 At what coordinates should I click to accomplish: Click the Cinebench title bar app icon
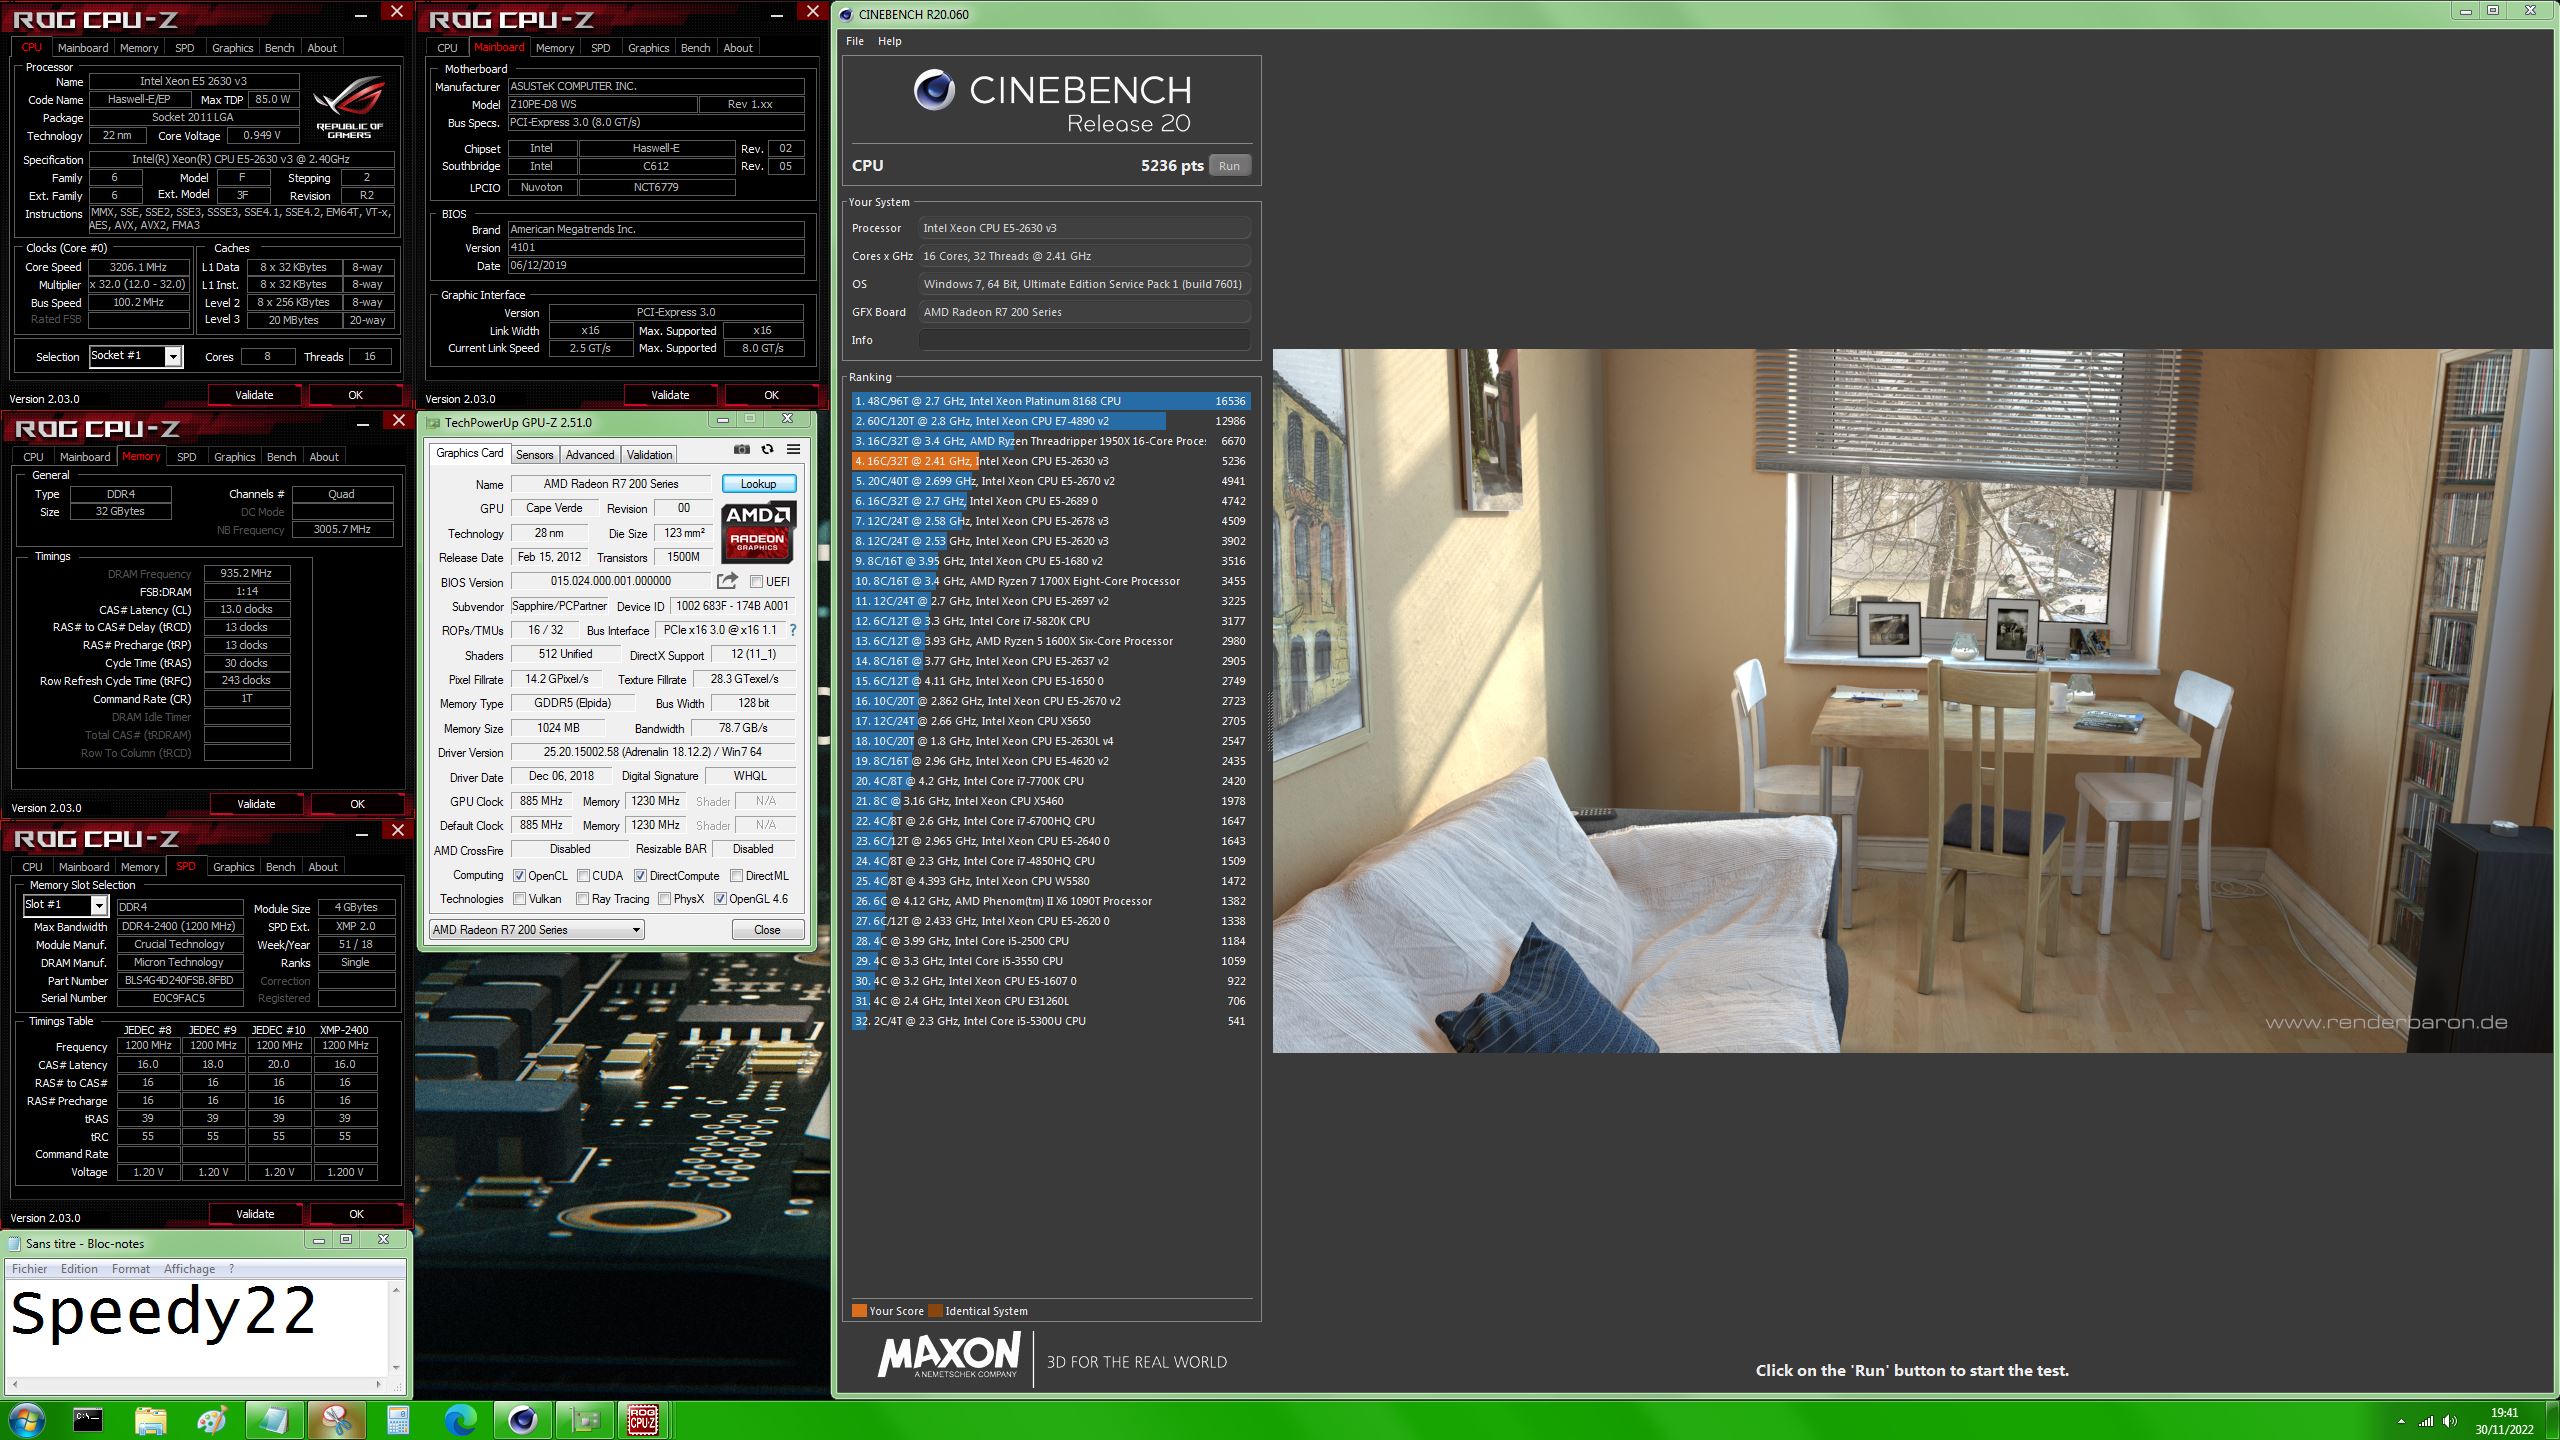click(x=846, y=14)
